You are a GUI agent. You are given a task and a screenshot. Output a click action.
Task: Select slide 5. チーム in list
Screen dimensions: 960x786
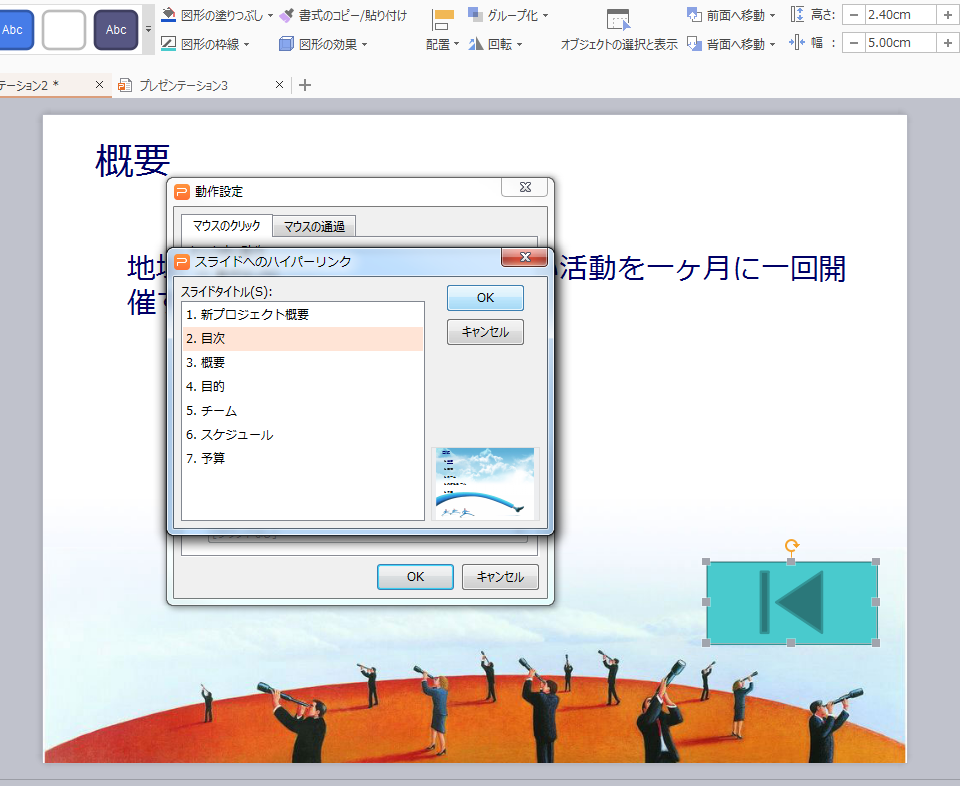(x=303, y=410)
